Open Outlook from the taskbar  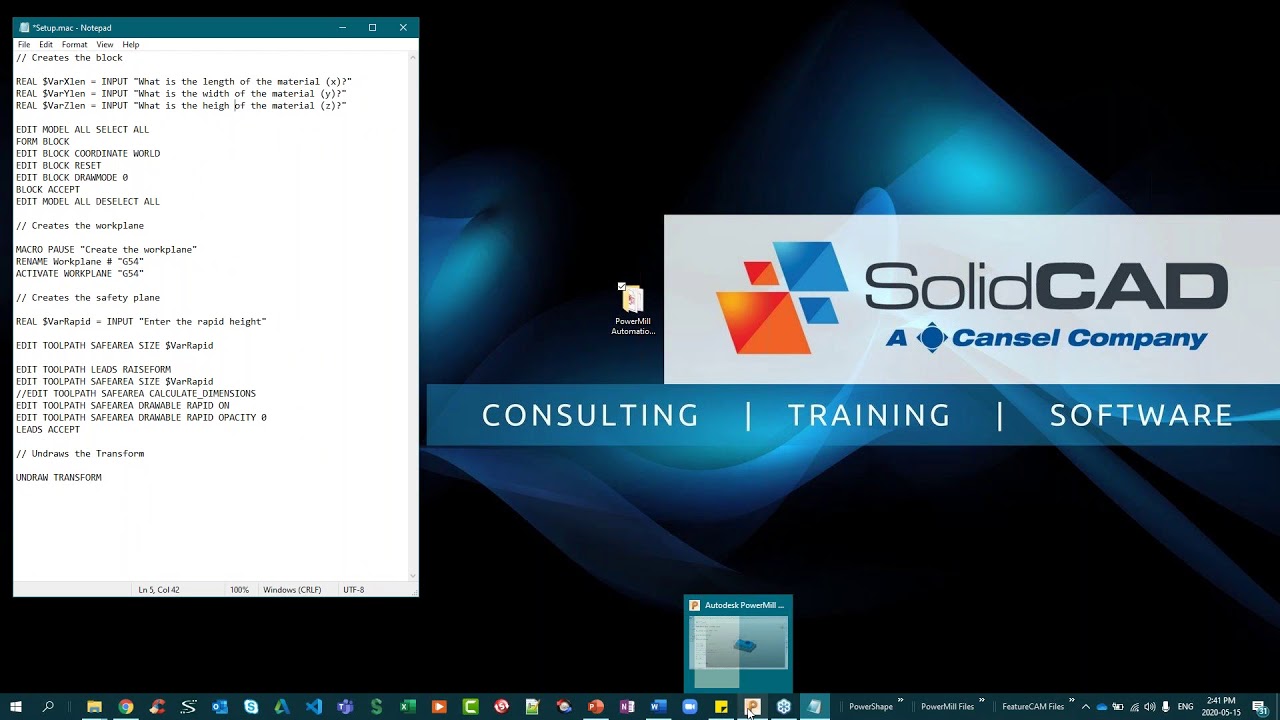point(220,706)
